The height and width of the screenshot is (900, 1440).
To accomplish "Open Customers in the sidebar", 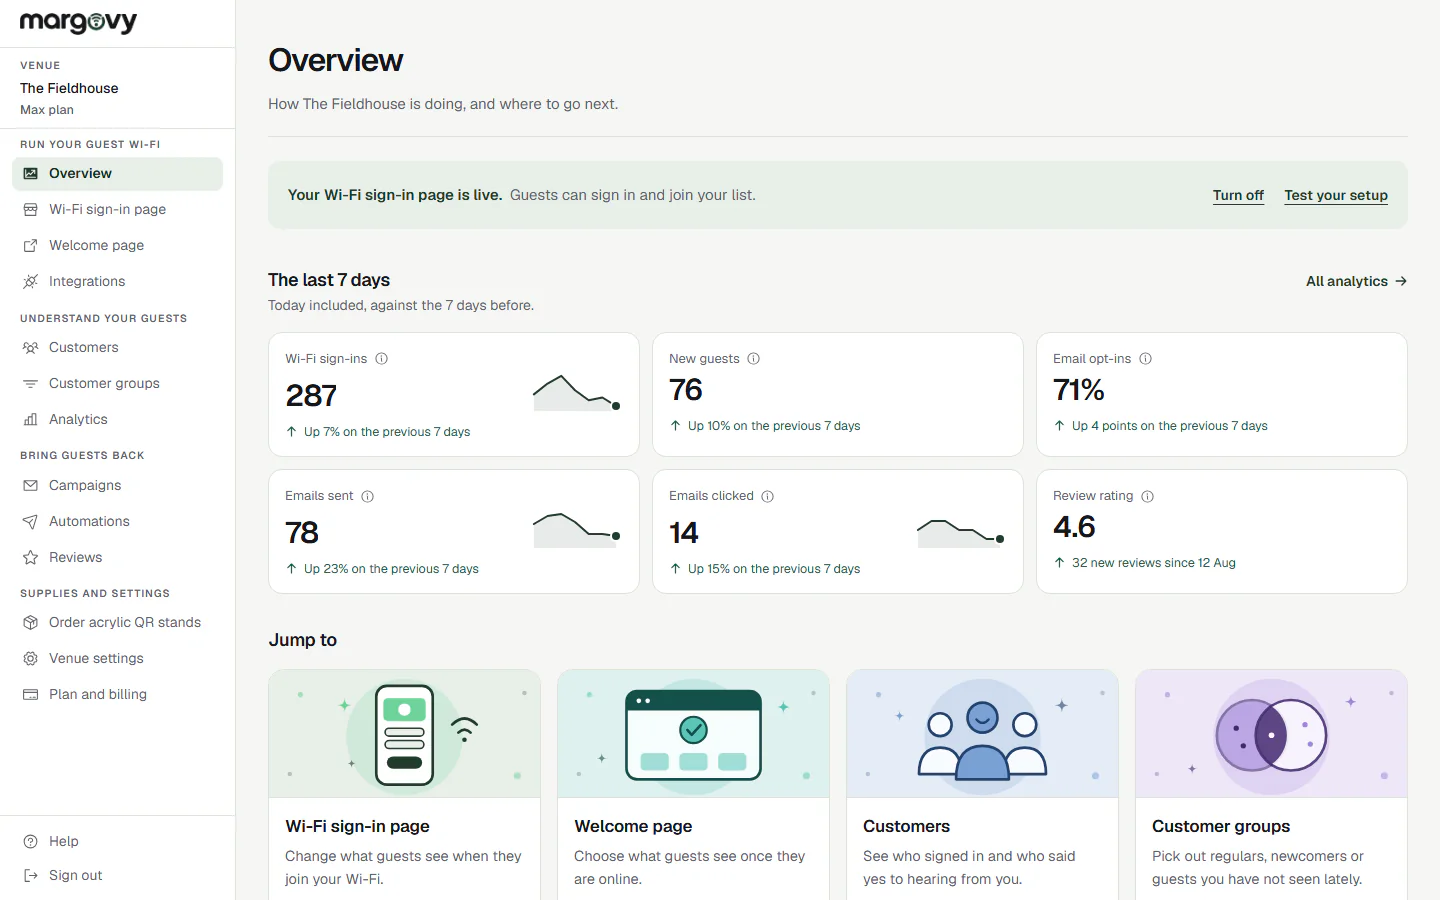I will 117,347.
